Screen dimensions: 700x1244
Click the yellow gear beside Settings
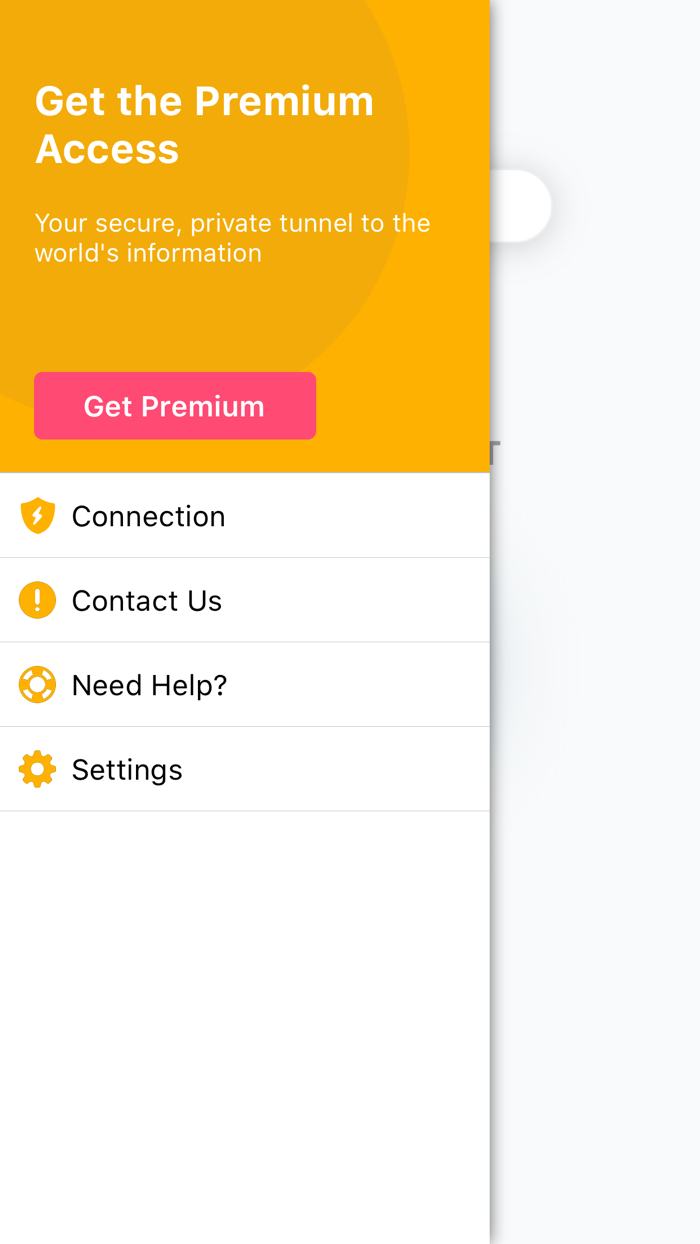point(36,769)
